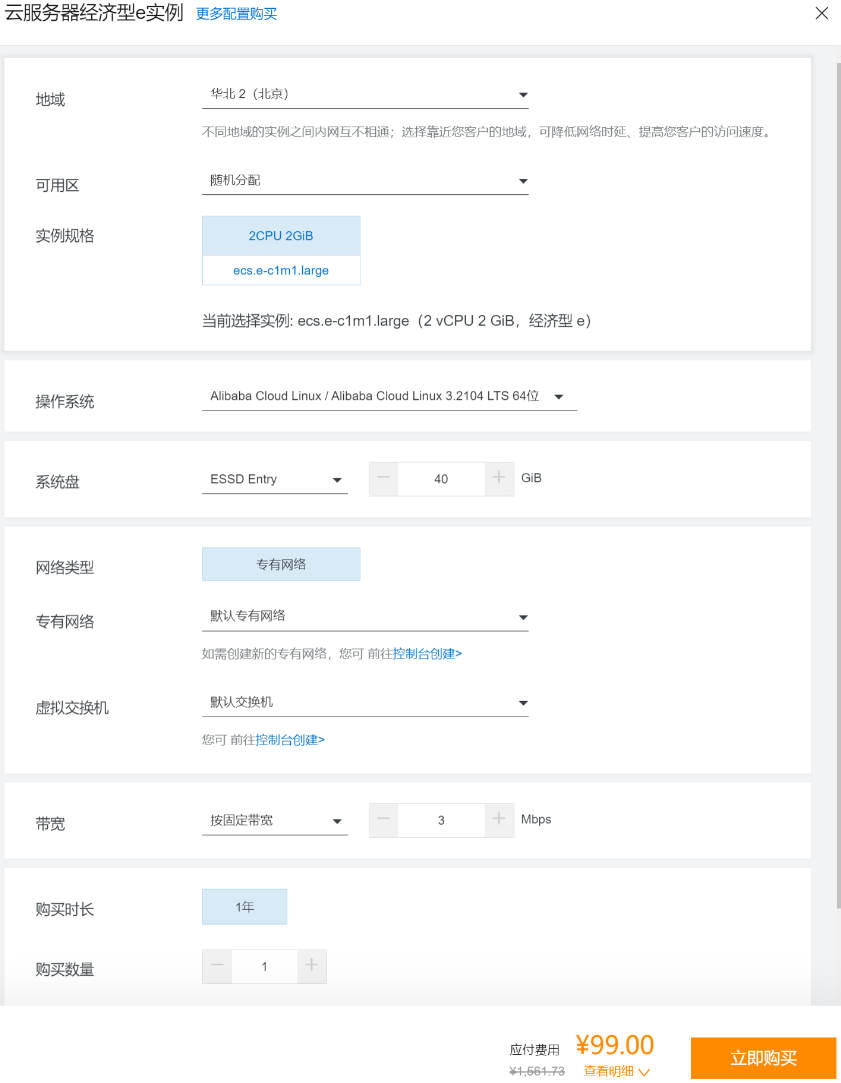Image resolution: width=841 pixels, height=1083 pixels.
Task: Select the 1年 purchase duration
Action: (244, 907)
